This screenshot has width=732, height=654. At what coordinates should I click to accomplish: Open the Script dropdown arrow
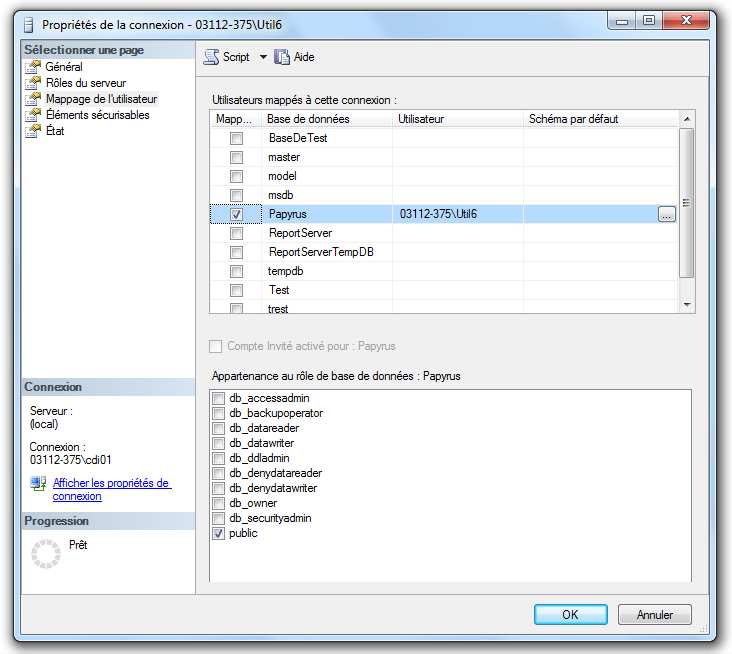tap(263, 57)
